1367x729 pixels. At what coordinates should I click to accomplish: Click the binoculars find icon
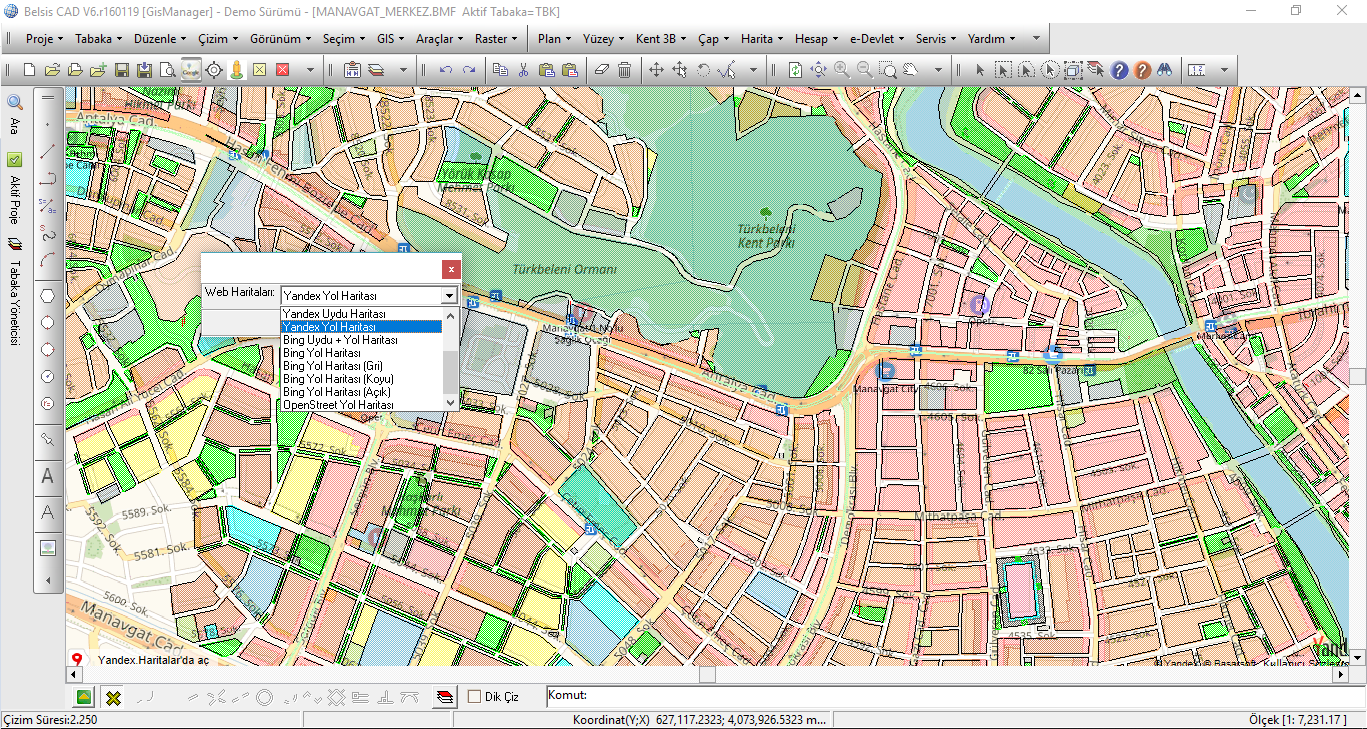click(1165, 70)
